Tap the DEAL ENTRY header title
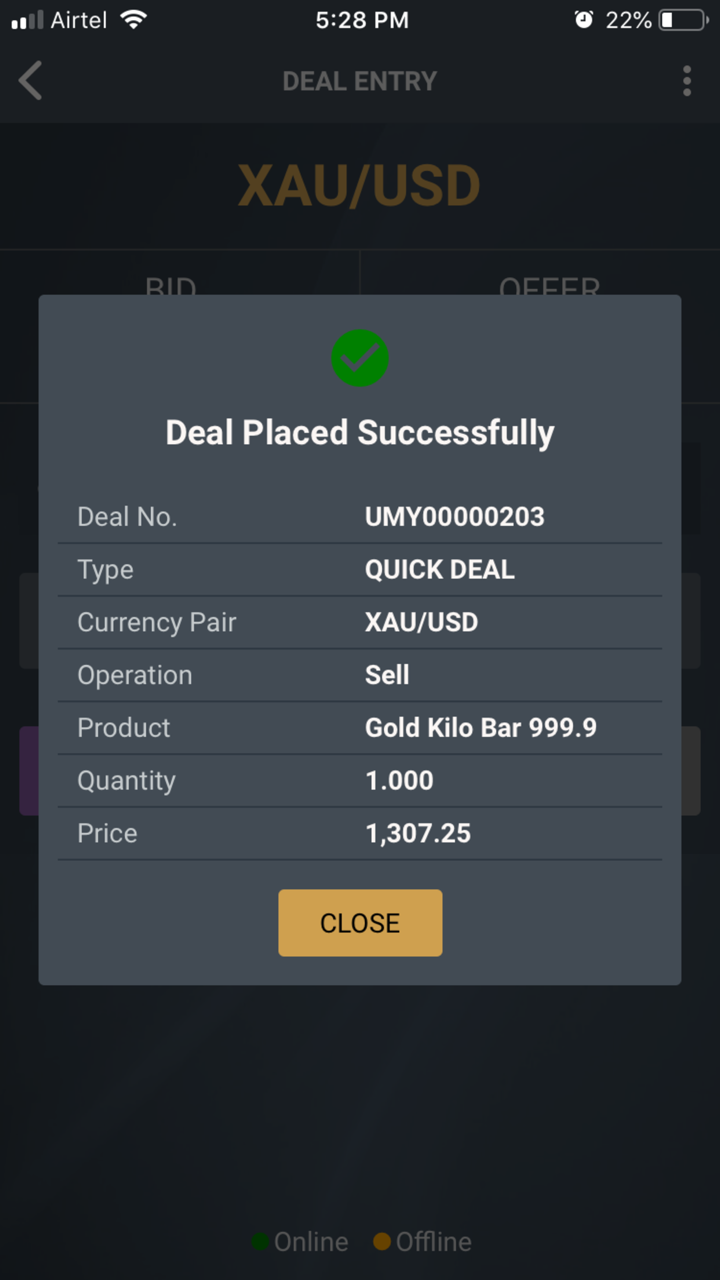The width and height of the screenshot is (720, 1280). click(360, 81)
